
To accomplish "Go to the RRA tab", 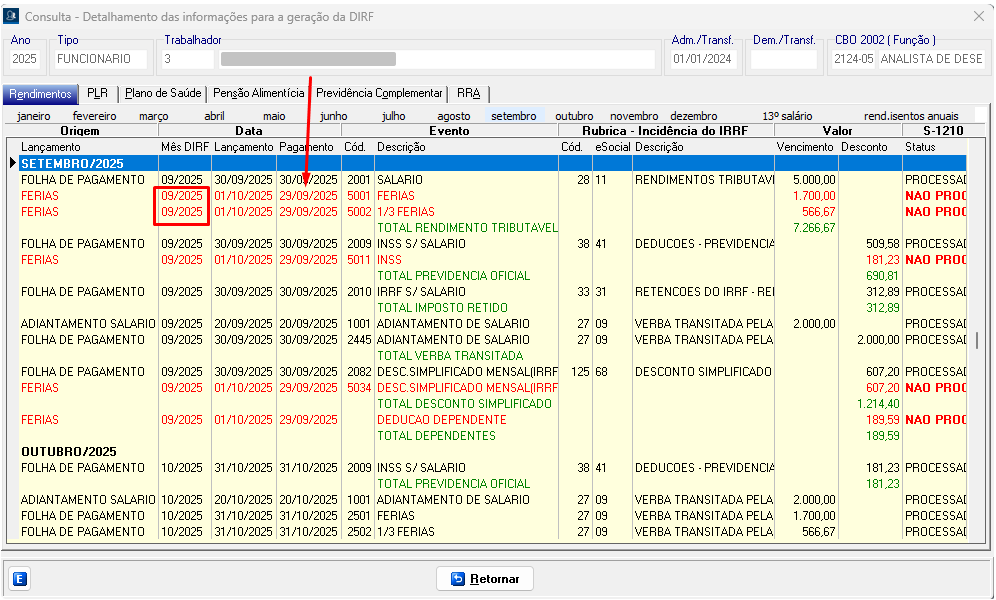I will point(468,94).
